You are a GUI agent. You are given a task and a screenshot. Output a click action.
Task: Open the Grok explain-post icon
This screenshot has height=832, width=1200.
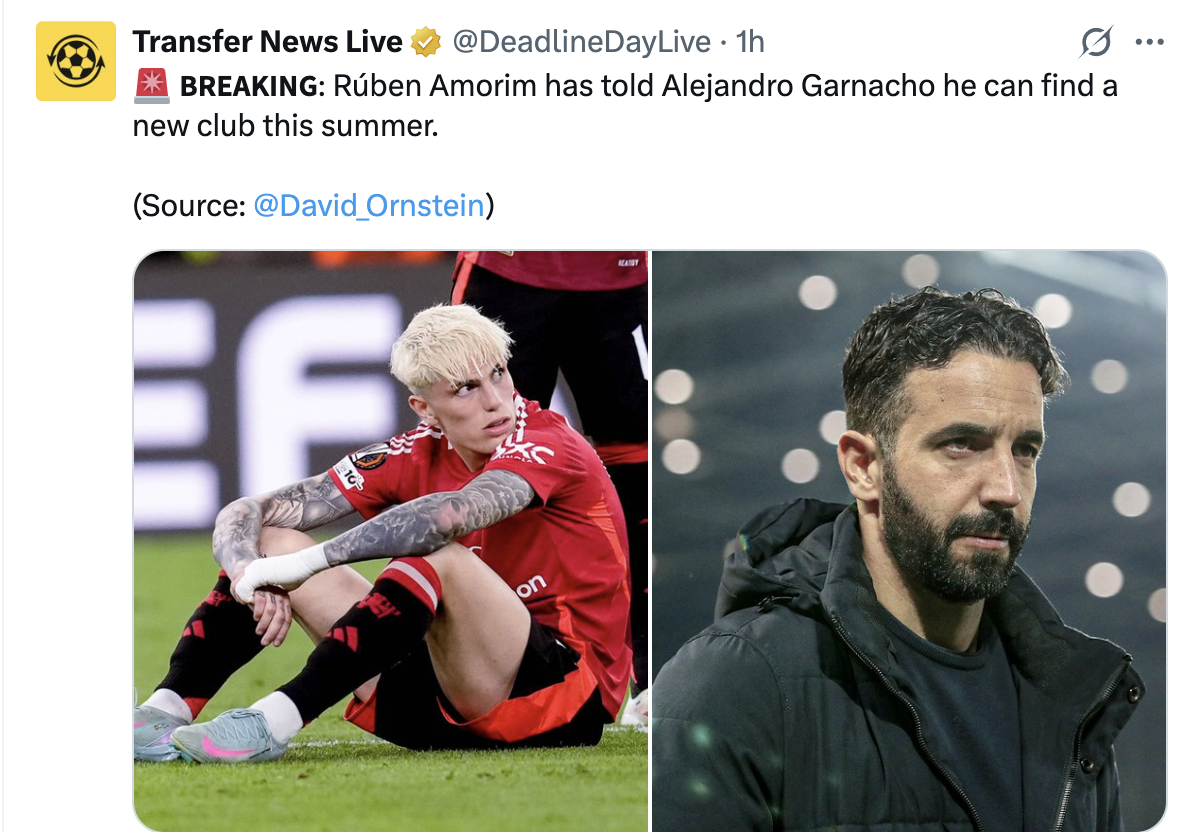click(x=1096, y=42)
